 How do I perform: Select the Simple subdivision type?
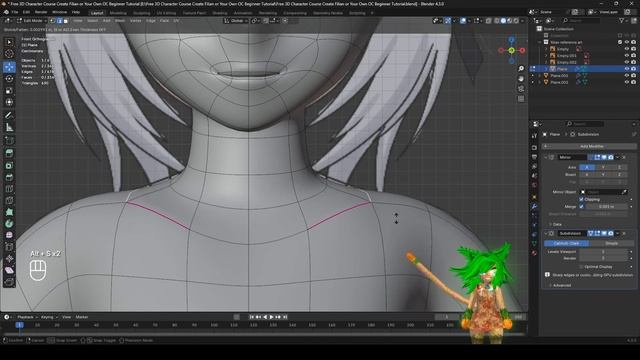611,243
